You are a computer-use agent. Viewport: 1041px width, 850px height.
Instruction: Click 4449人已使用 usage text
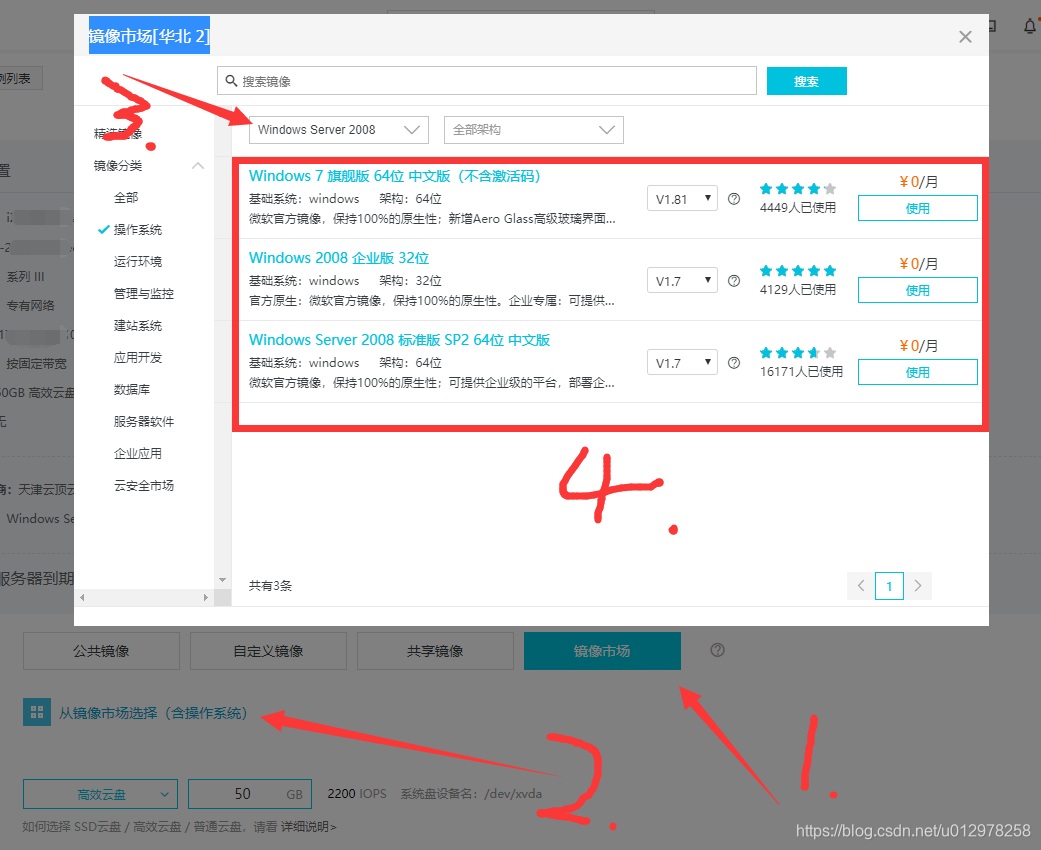click(797, 208)
